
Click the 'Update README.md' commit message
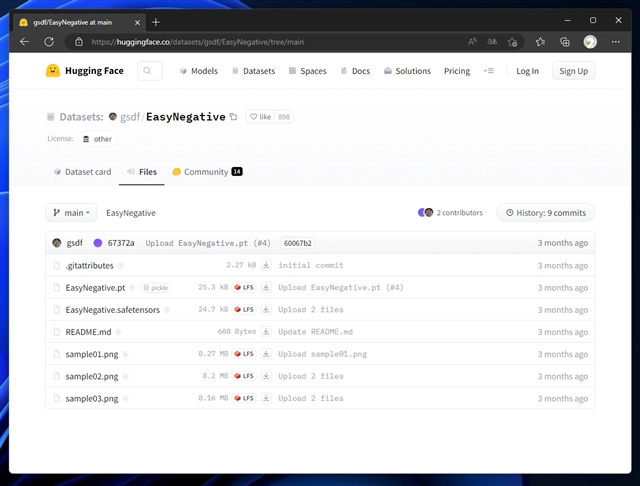[315, 331]
